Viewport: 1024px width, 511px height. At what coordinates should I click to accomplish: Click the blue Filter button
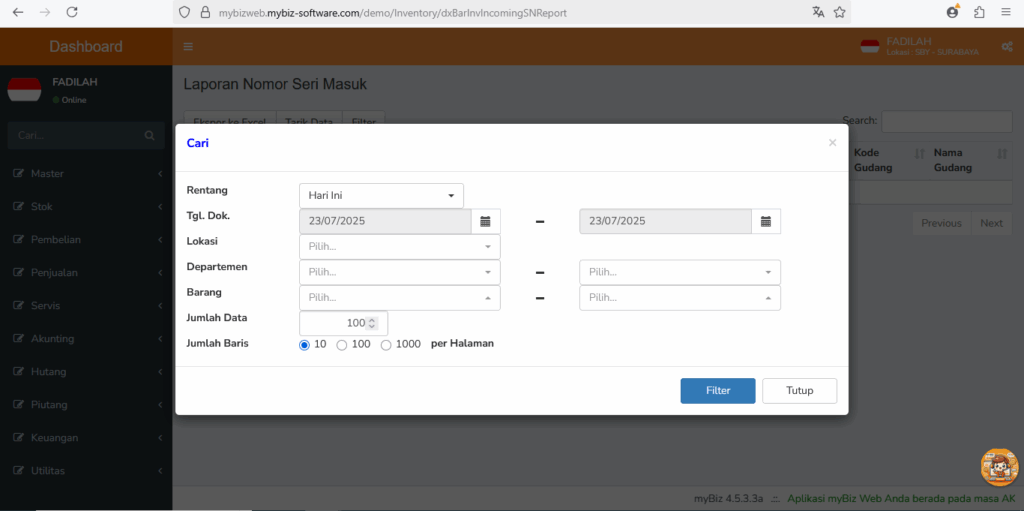click(718, 391)
